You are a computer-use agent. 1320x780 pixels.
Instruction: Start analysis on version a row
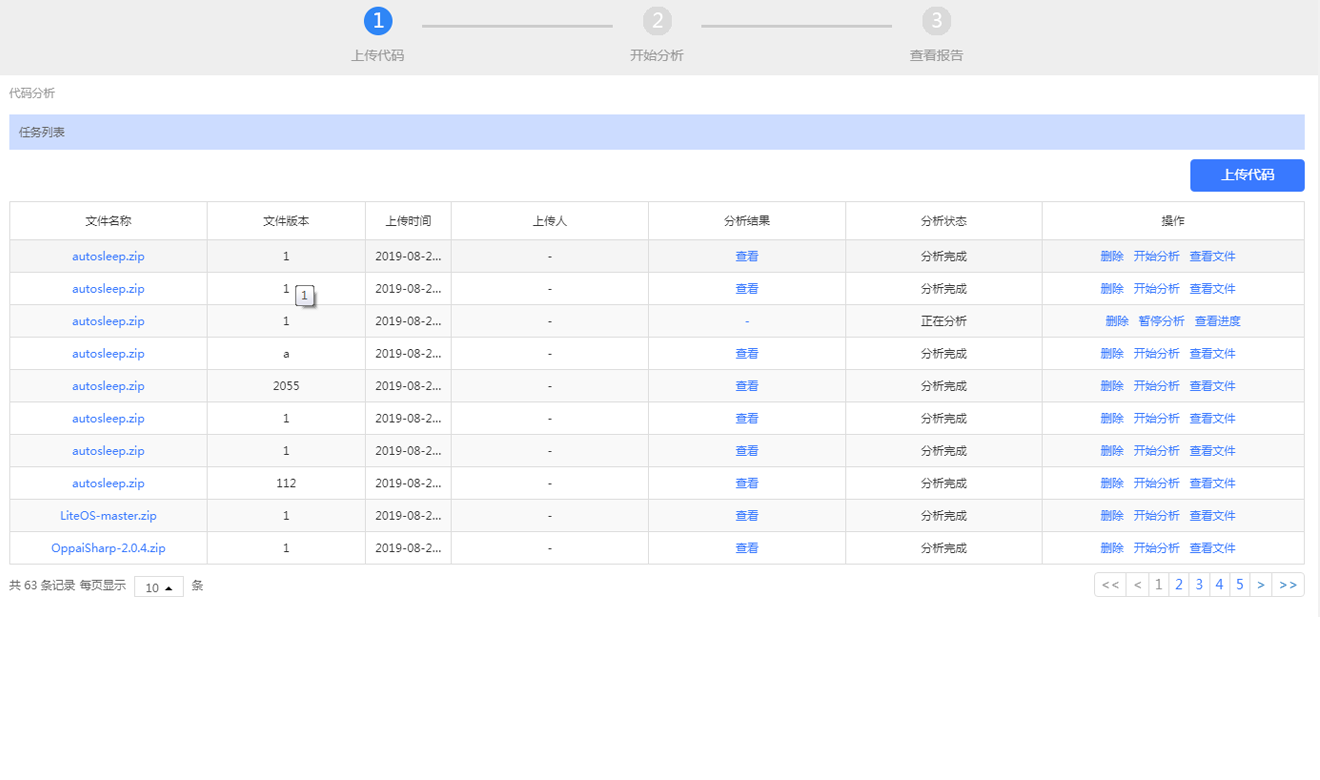[x=1156, y=354]
